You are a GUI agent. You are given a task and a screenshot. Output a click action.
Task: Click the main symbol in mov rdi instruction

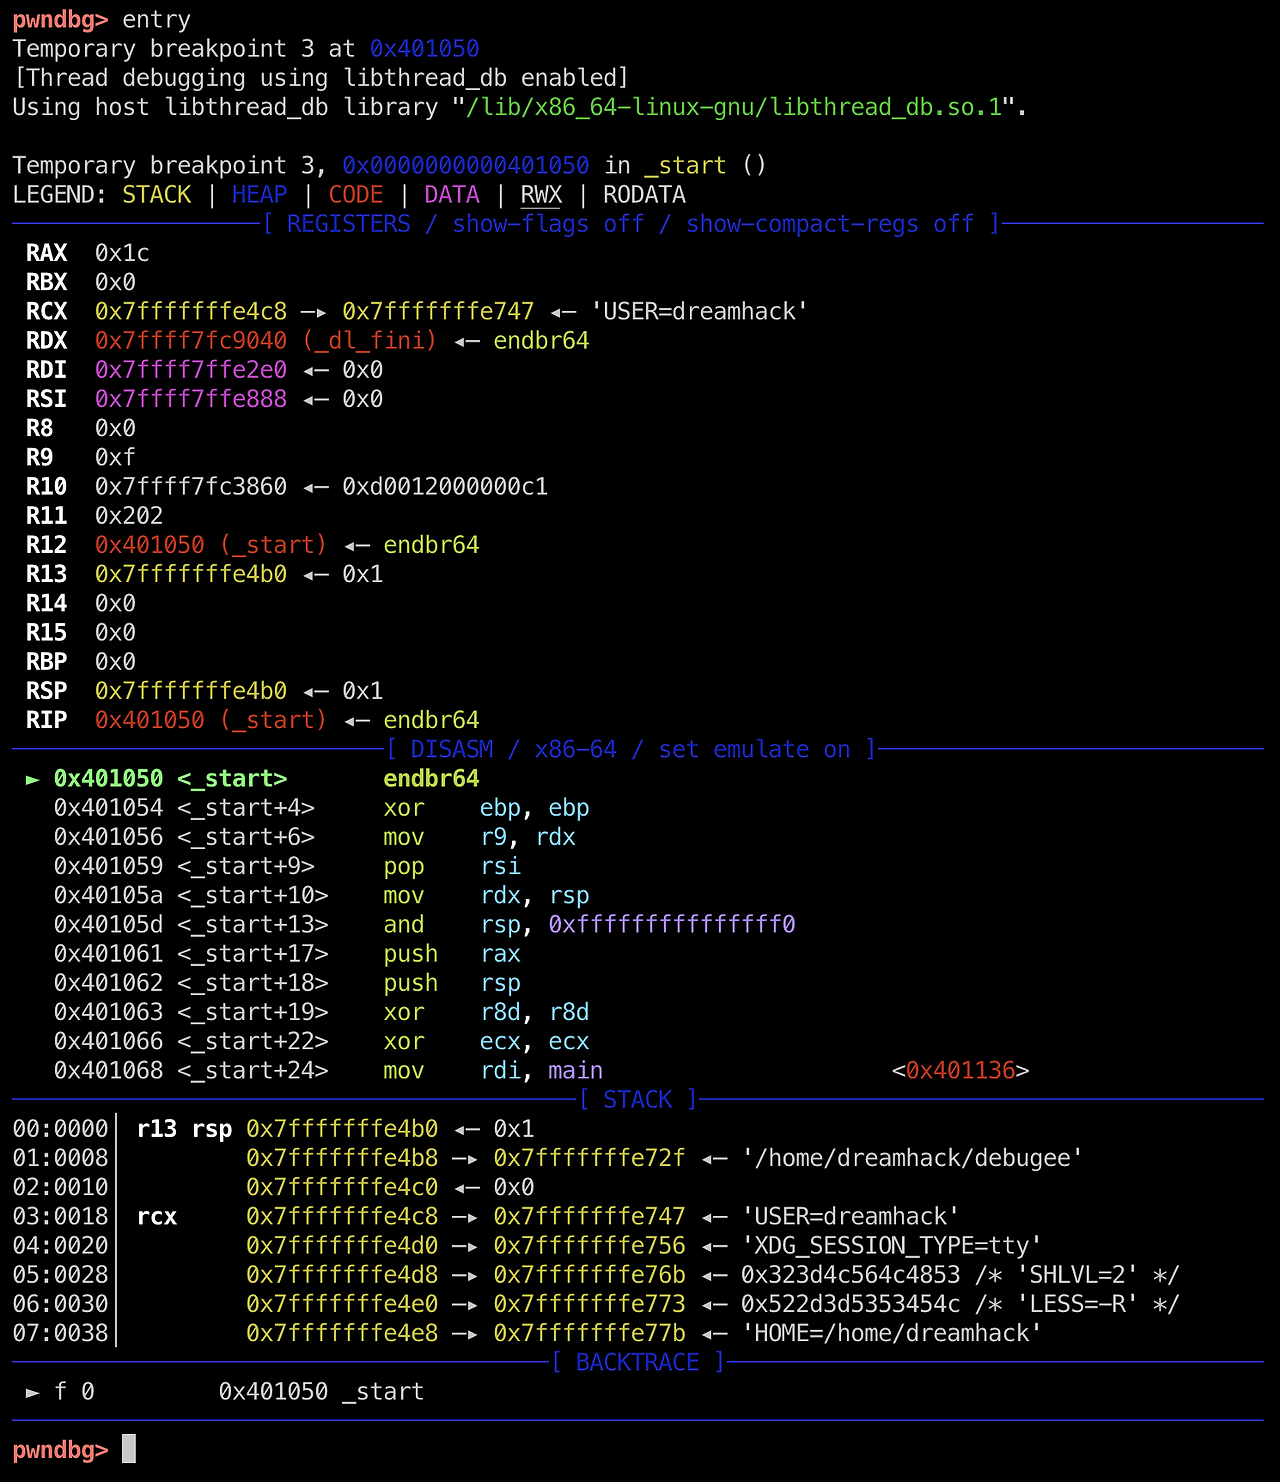575,1070
